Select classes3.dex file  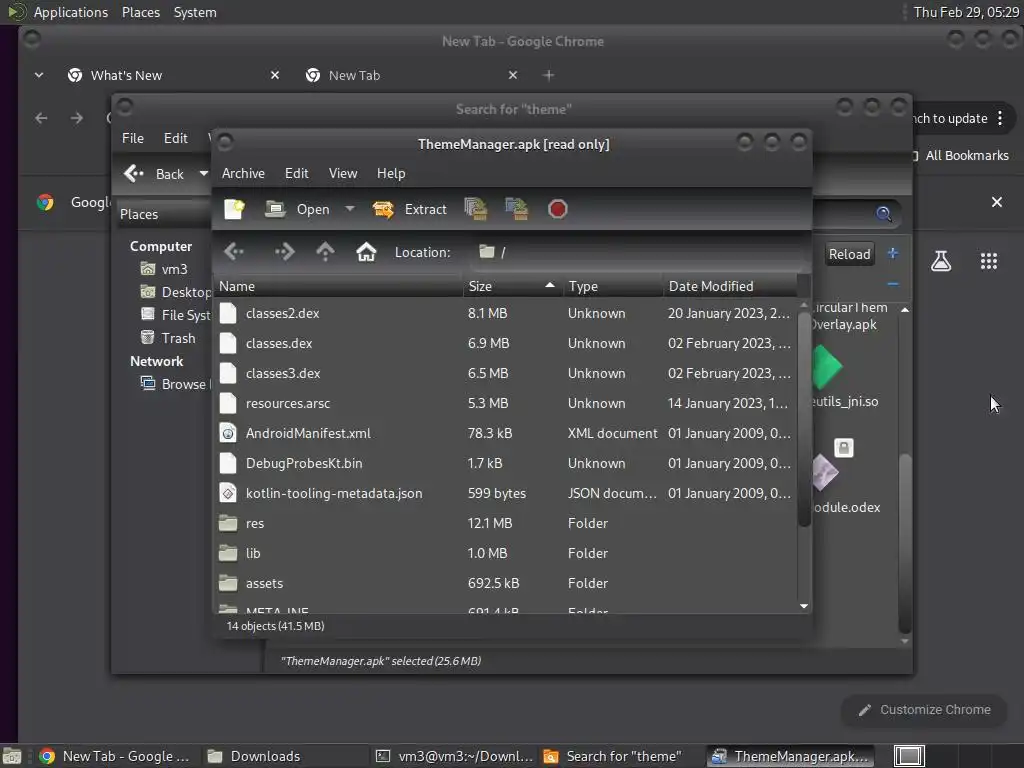click(505, 374)
